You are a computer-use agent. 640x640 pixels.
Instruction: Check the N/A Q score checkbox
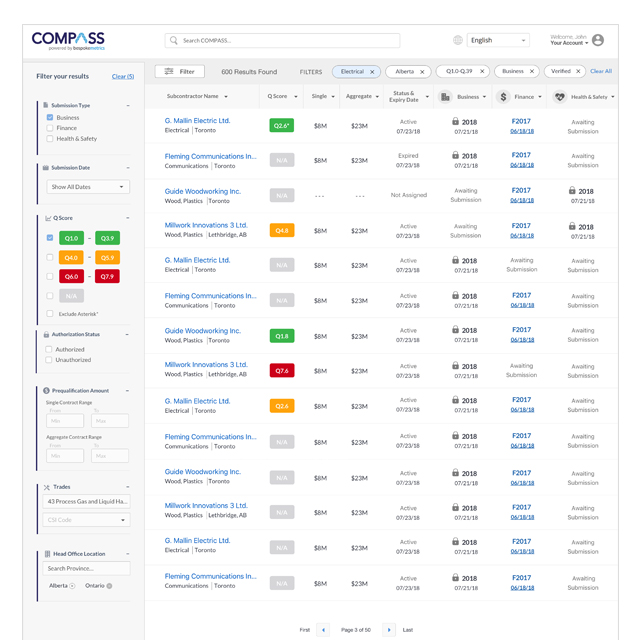point(50,296)
